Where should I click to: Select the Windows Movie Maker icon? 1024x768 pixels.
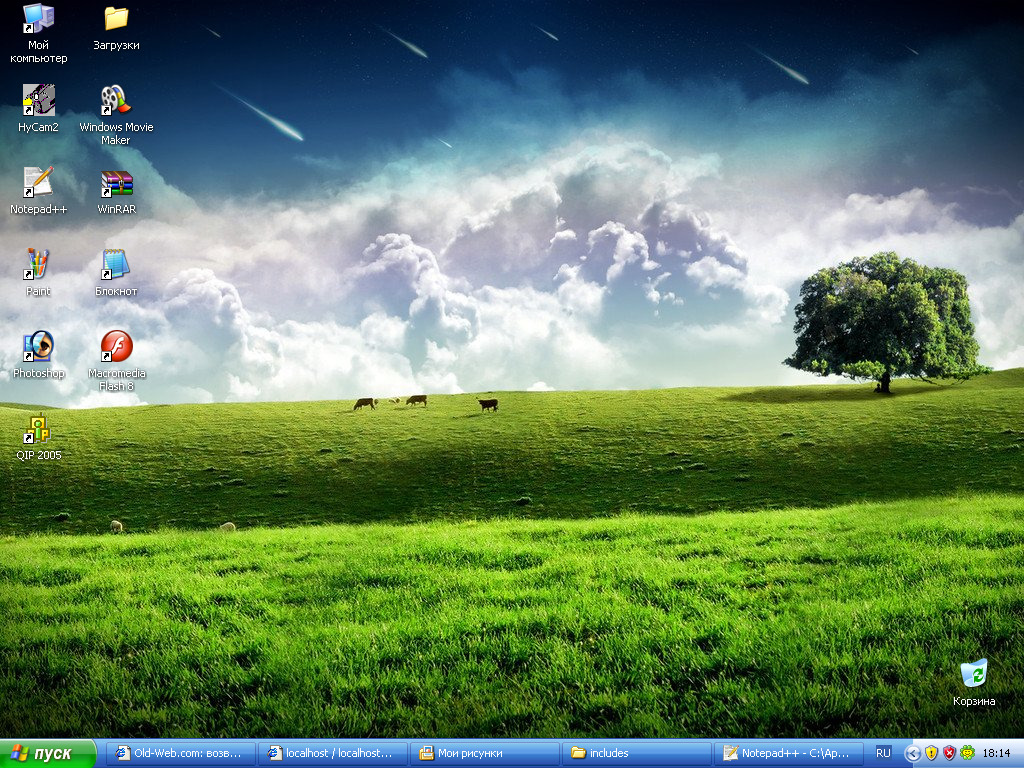point(116,101)
